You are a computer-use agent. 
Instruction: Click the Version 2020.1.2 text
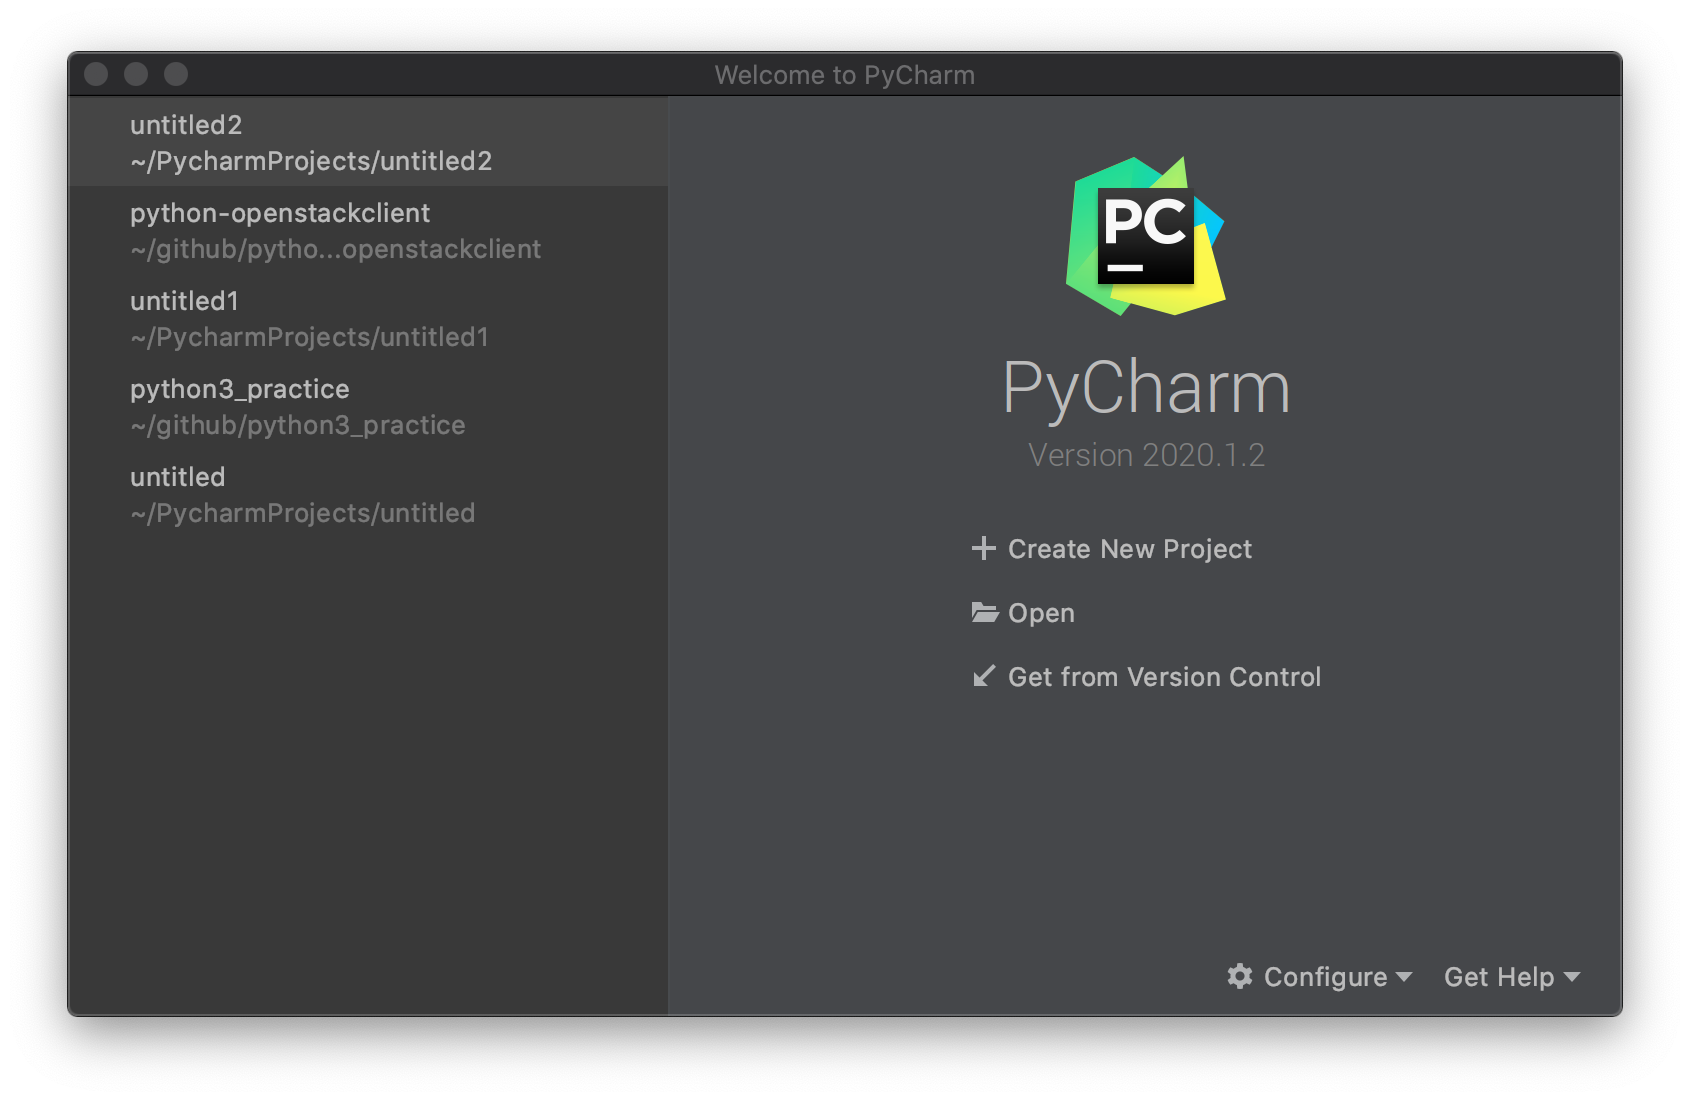click(1146, 455)
